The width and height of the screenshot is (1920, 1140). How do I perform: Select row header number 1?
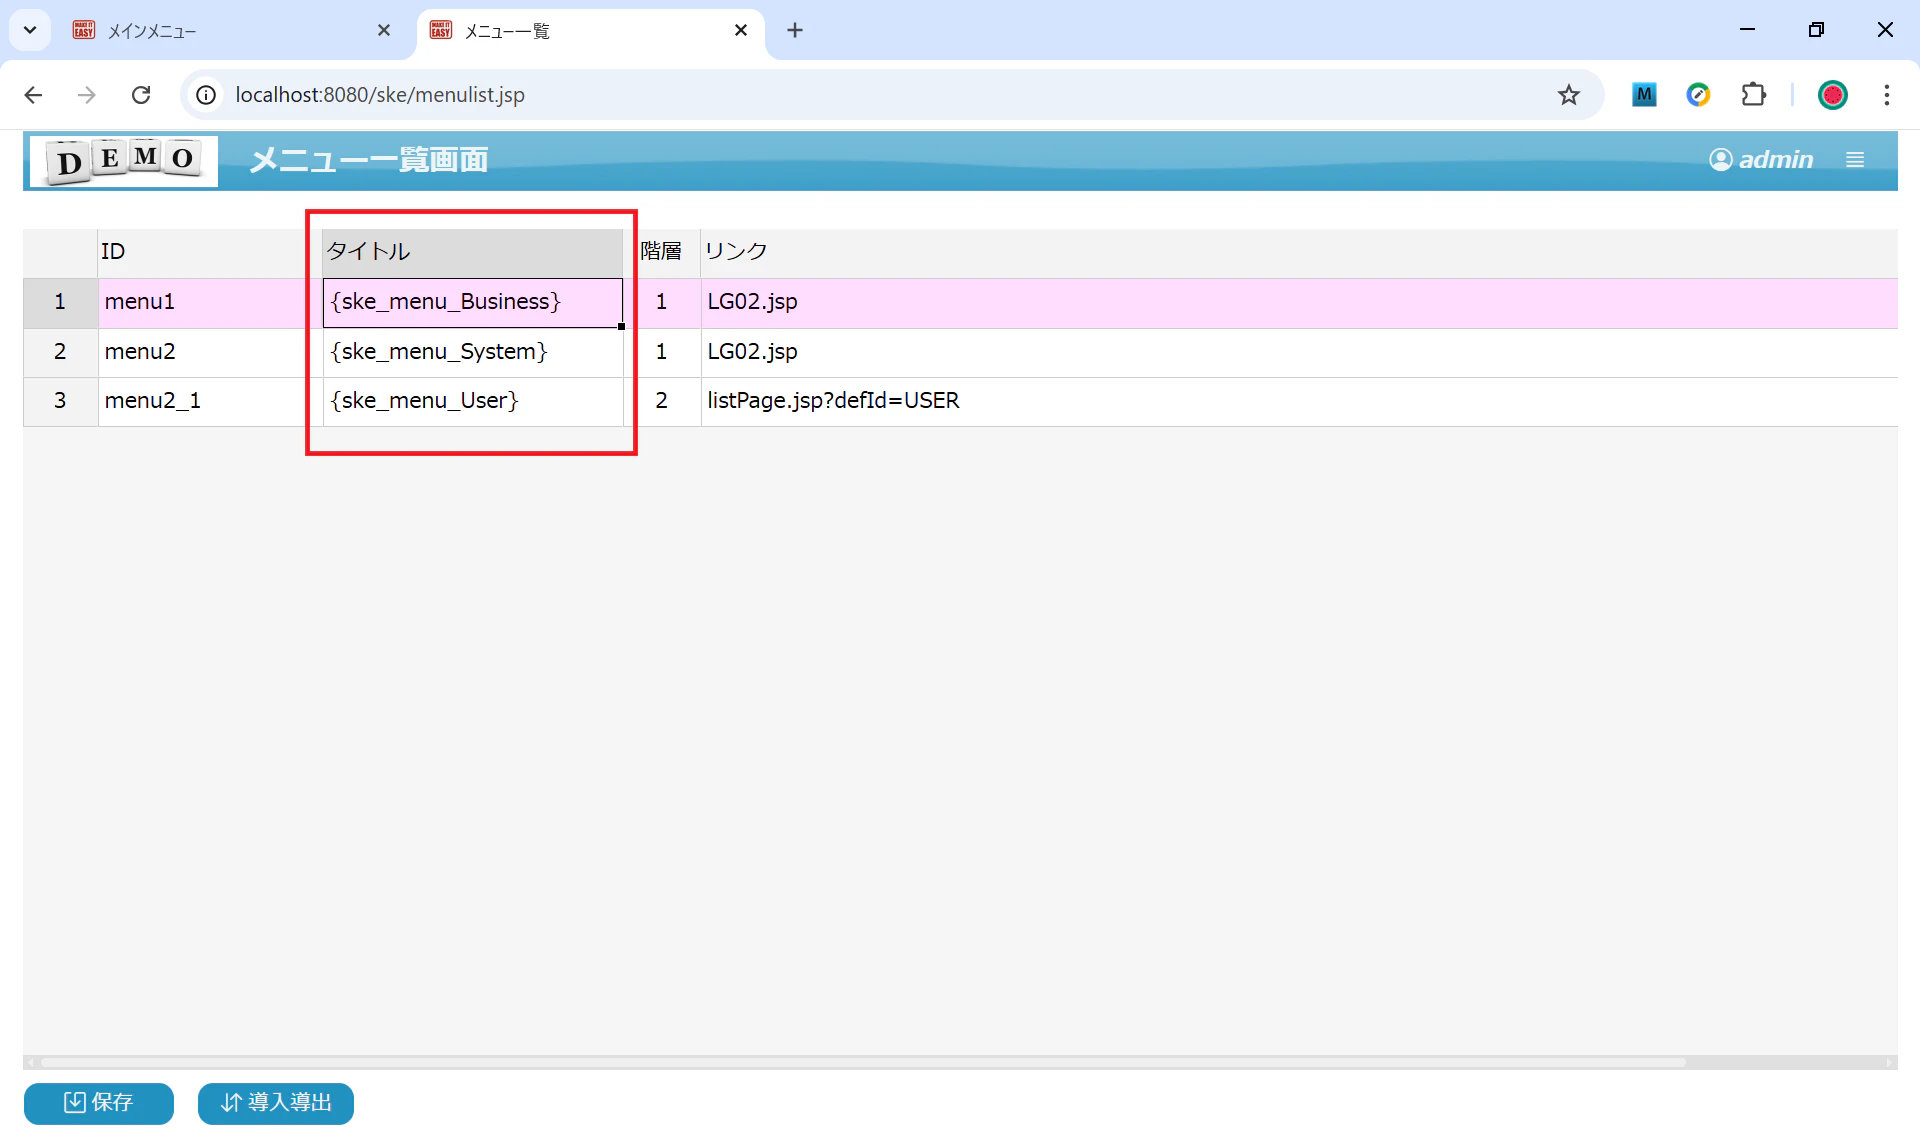[60, 302]
